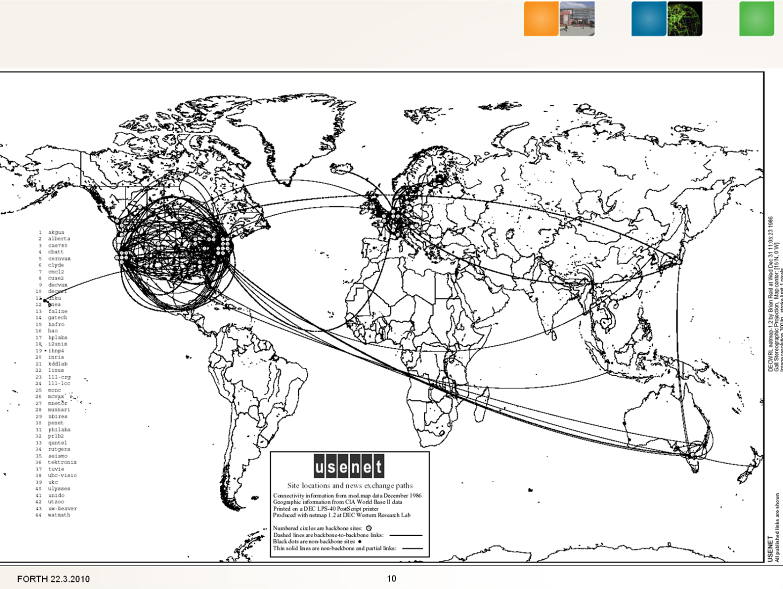The image size is (783, 589).
Task: Click the green square in the header
Action: pyautogui.click(x=756, y=19)
